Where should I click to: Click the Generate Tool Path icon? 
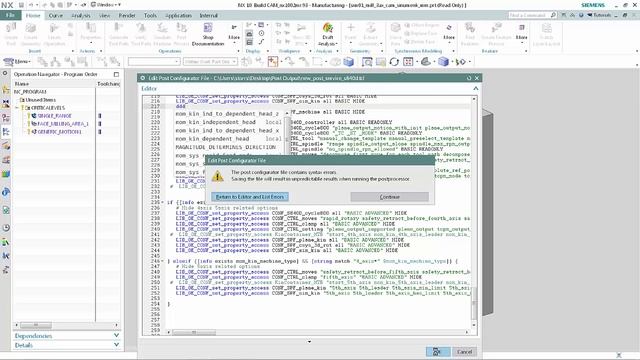point(118,34)
